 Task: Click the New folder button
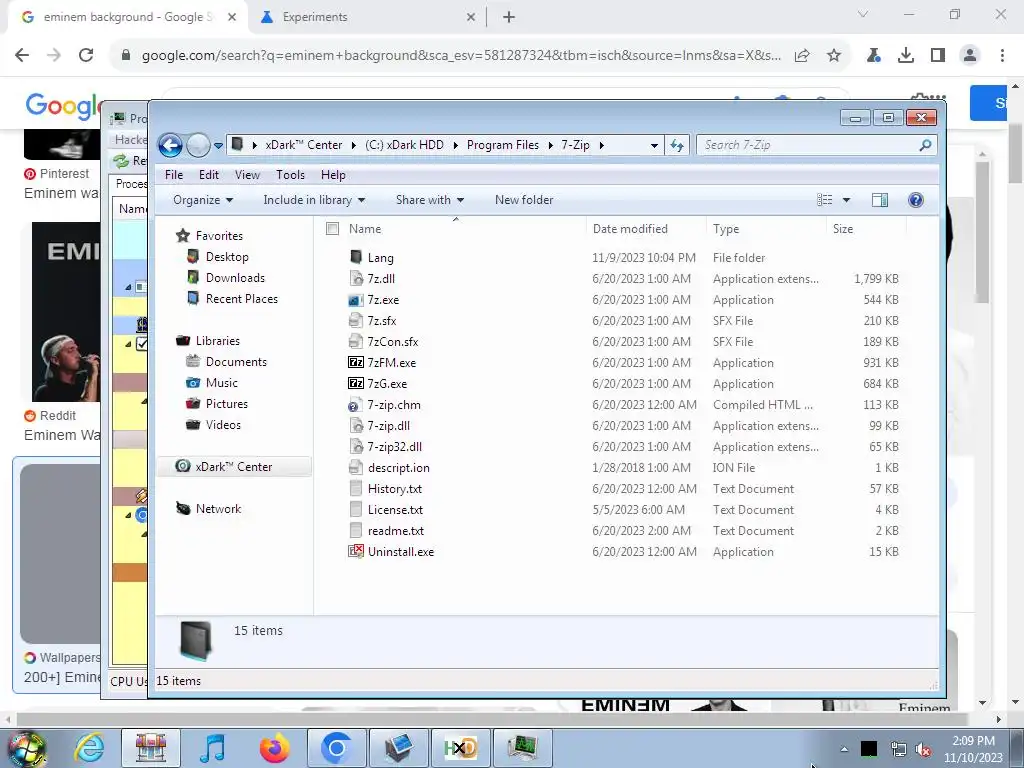(524, 200)
